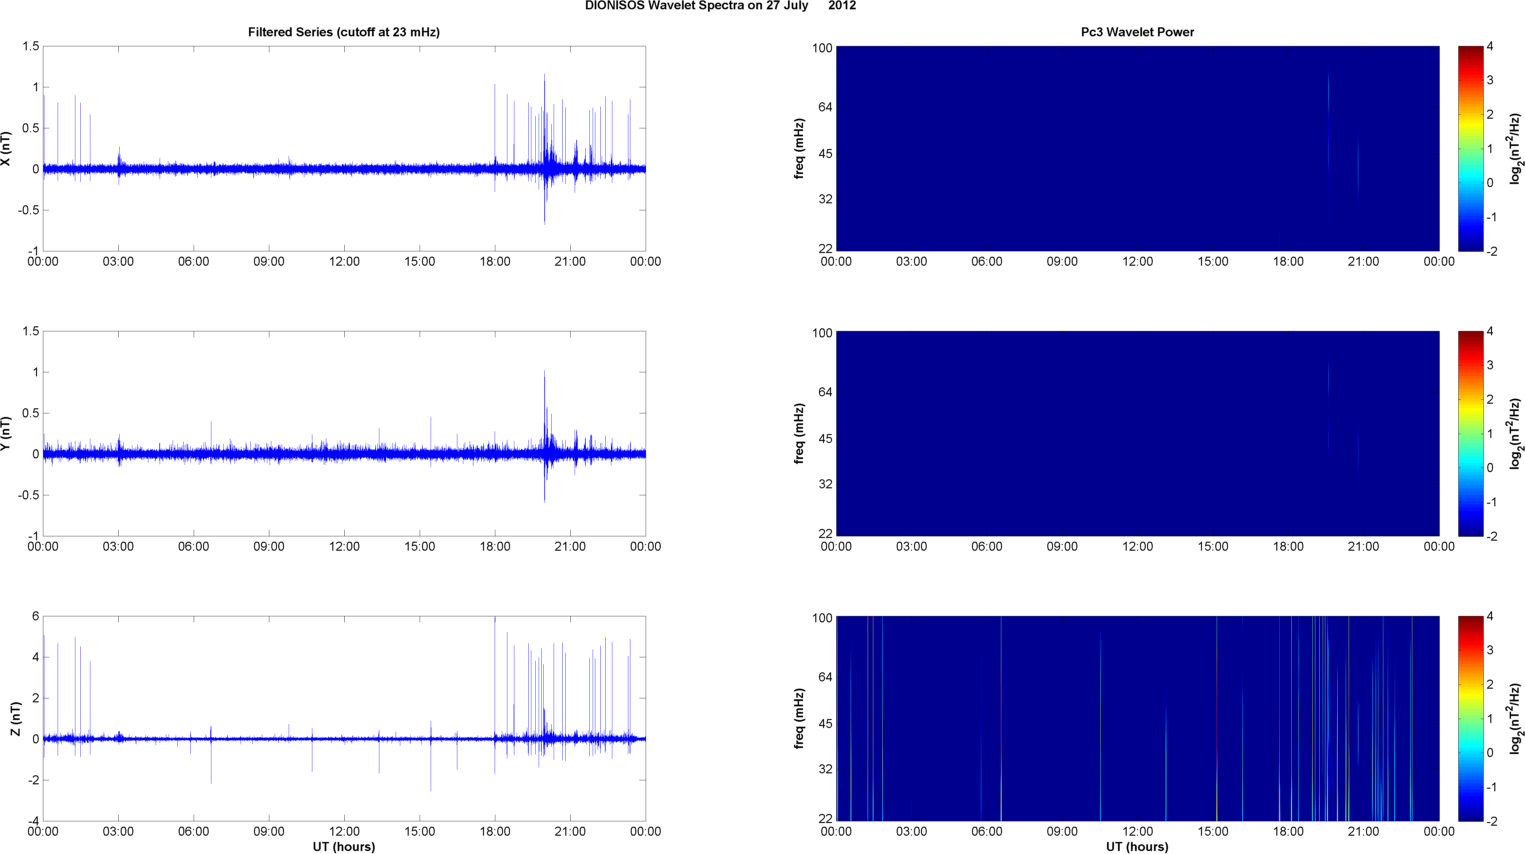Click the '18:00' tick under the Y time series
Viewport: 1525px width, 854px height.
[495, 547]
